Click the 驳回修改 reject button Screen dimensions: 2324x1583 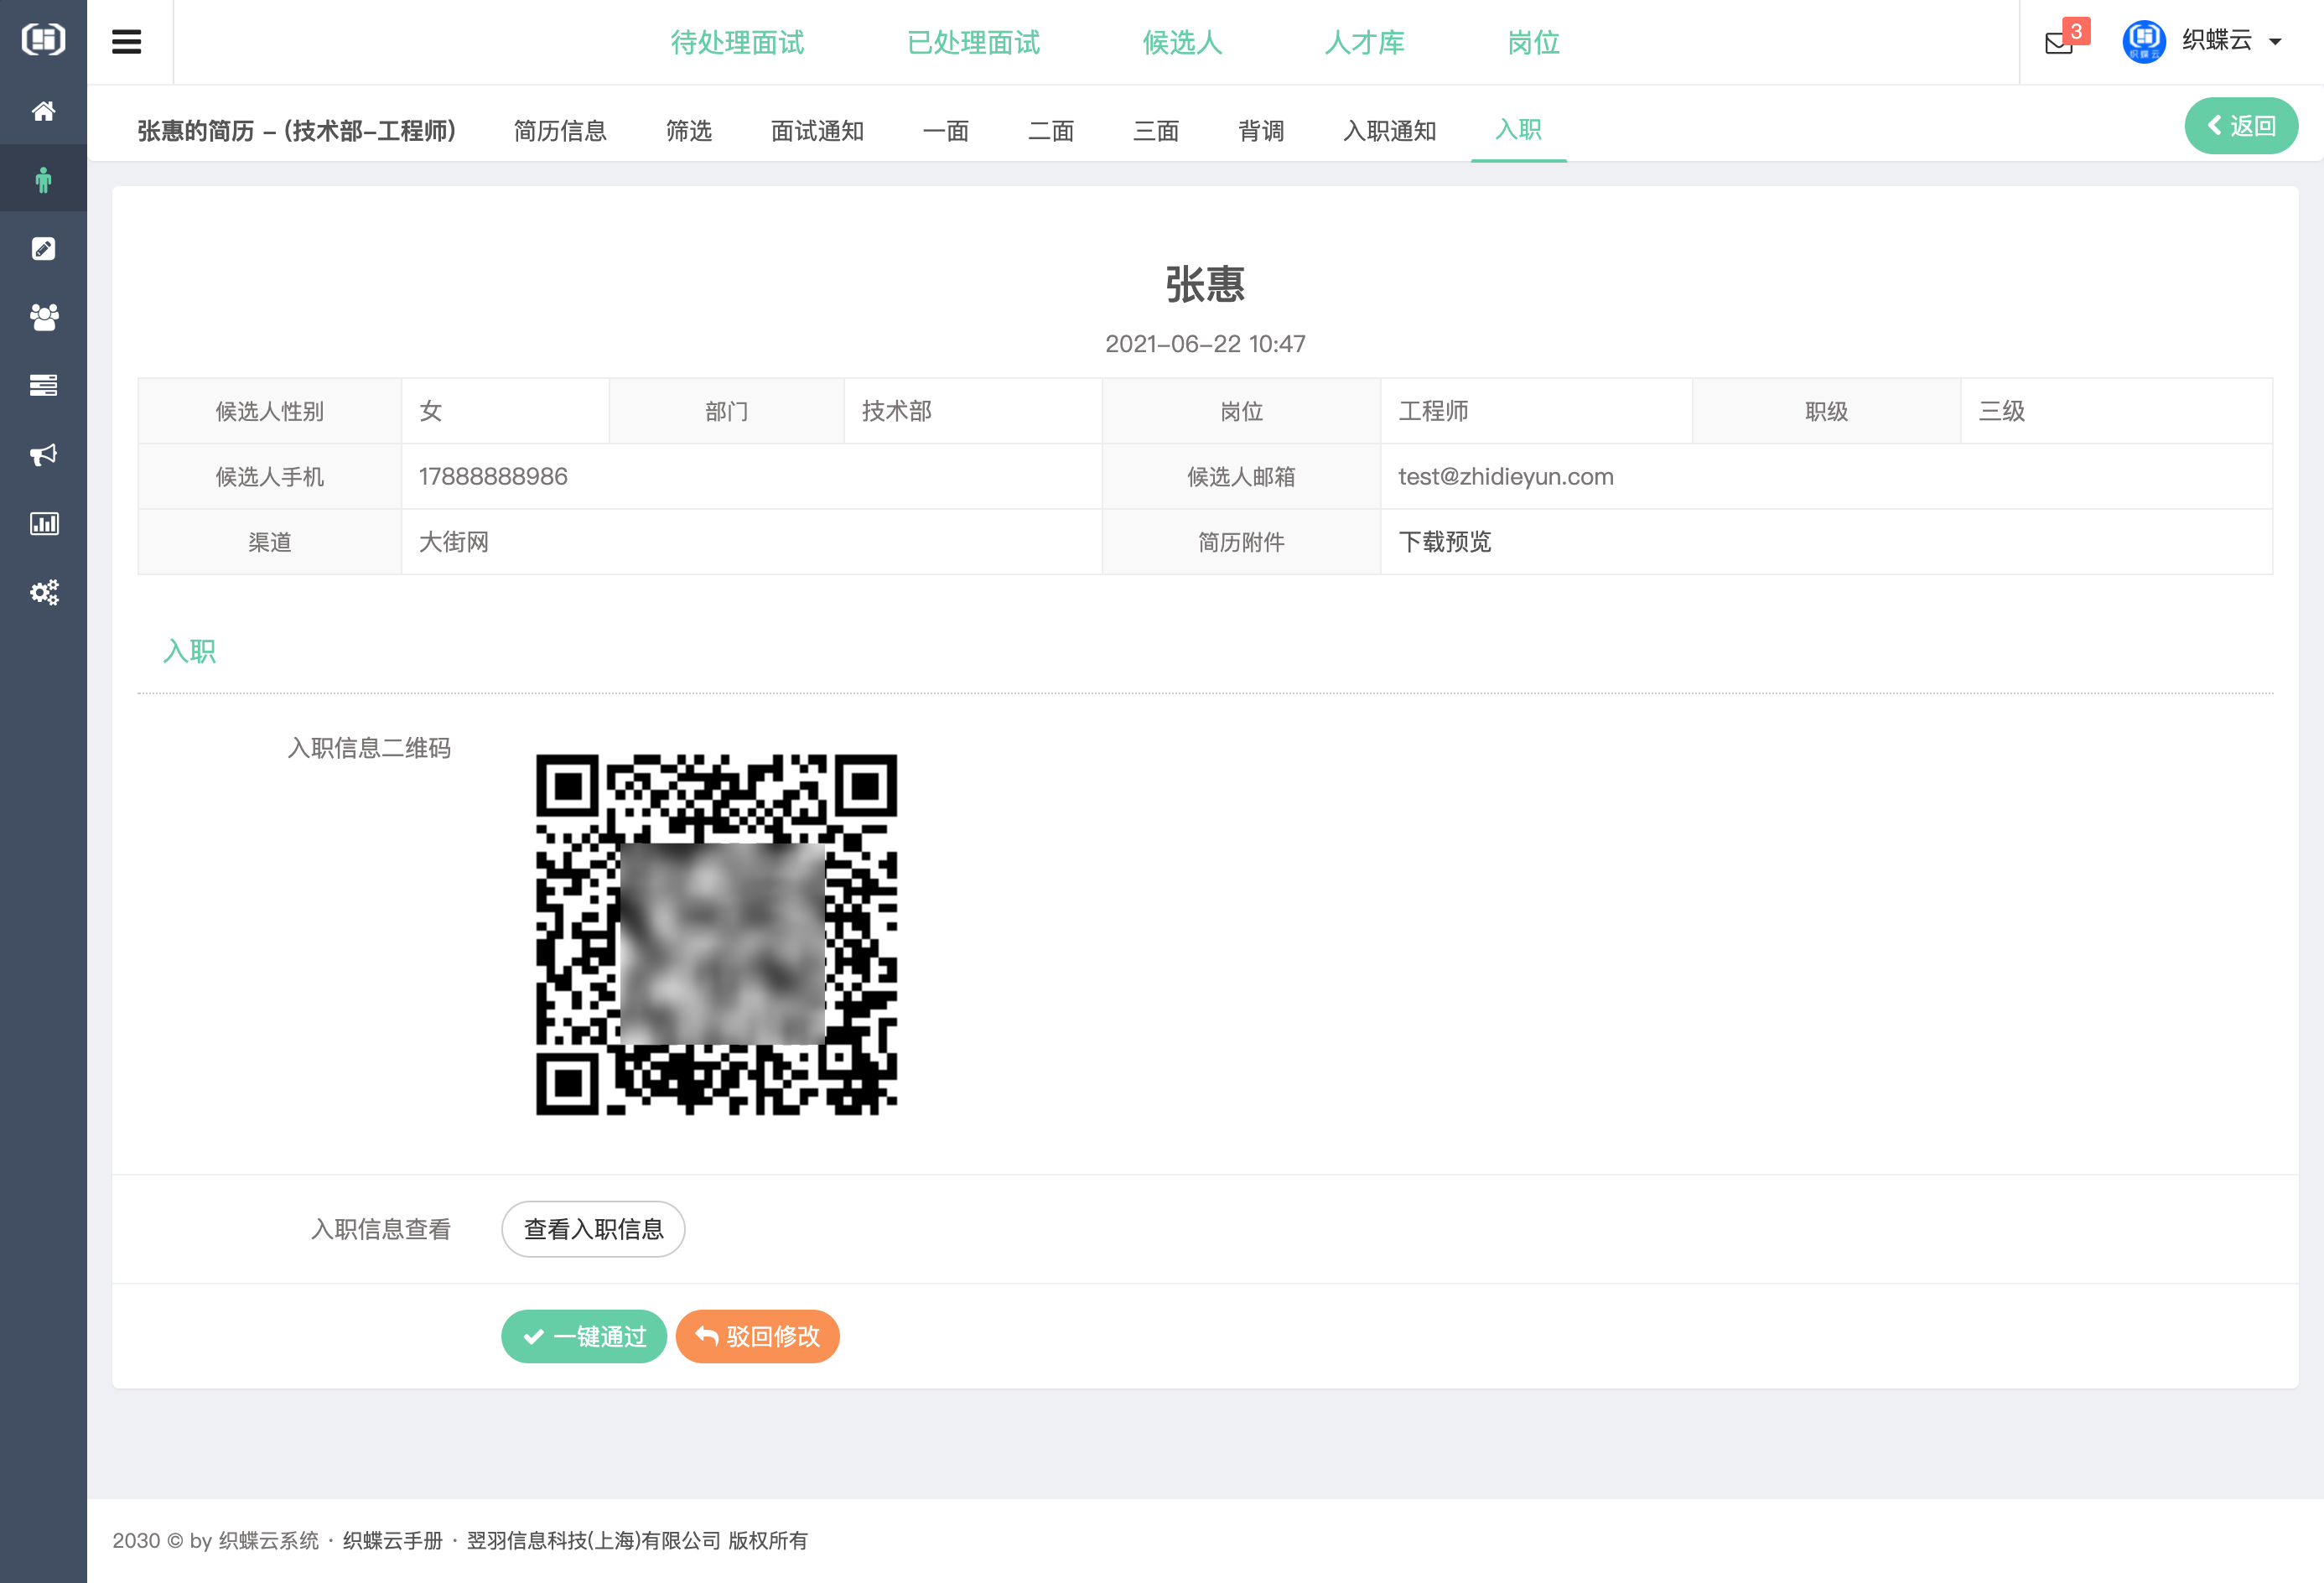tap(757, 1336)
